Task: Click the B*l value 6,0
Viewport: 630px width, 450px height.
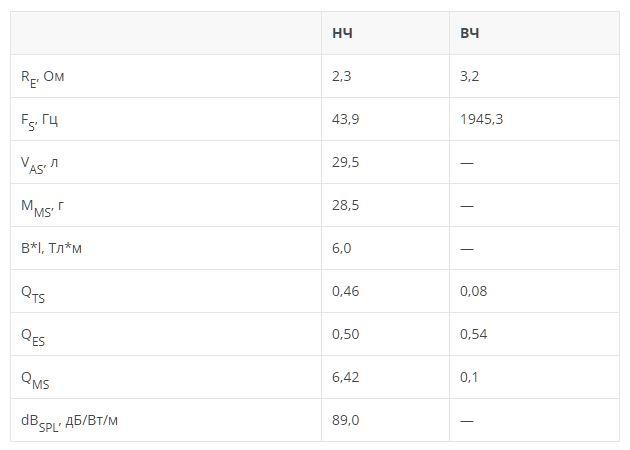Action: (x=342, y=248)
